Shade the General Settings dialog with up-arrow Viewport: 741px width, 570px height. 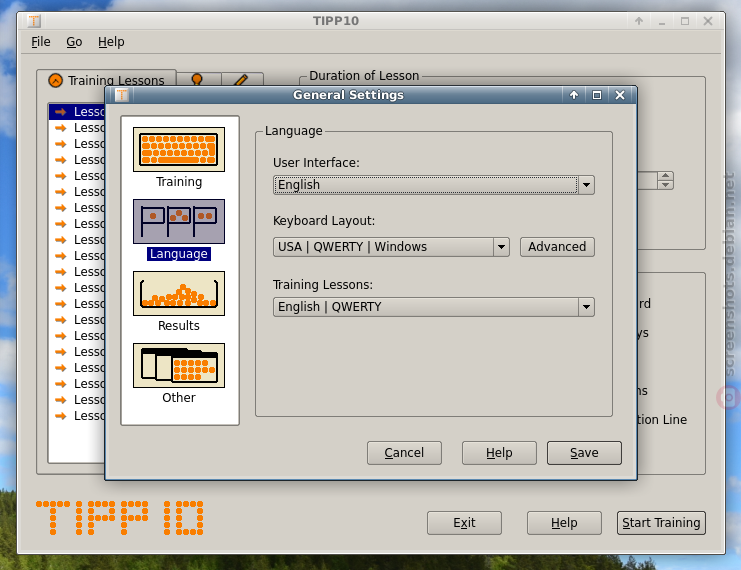pyautogui.click(x=574, y=95)
